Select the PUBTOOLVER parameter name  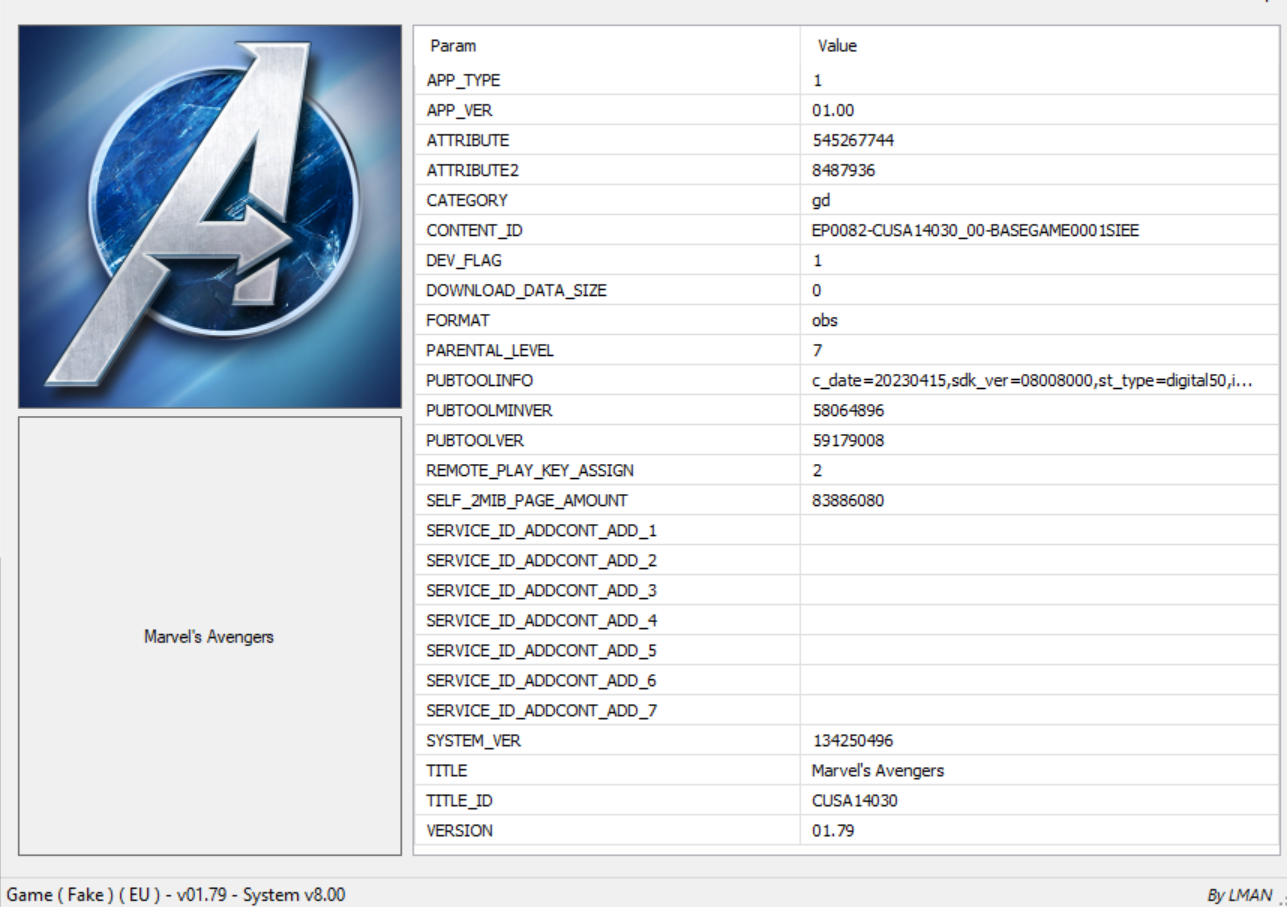[x=474, y=441]
